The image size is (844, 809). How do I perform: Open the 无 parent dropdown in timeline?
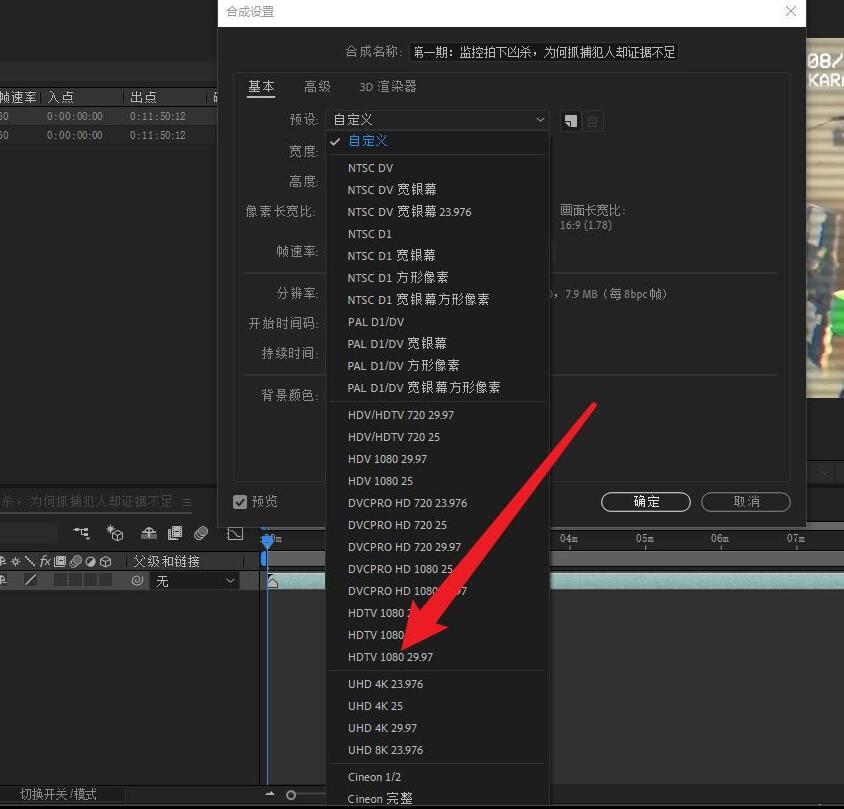tap(197, 581)
